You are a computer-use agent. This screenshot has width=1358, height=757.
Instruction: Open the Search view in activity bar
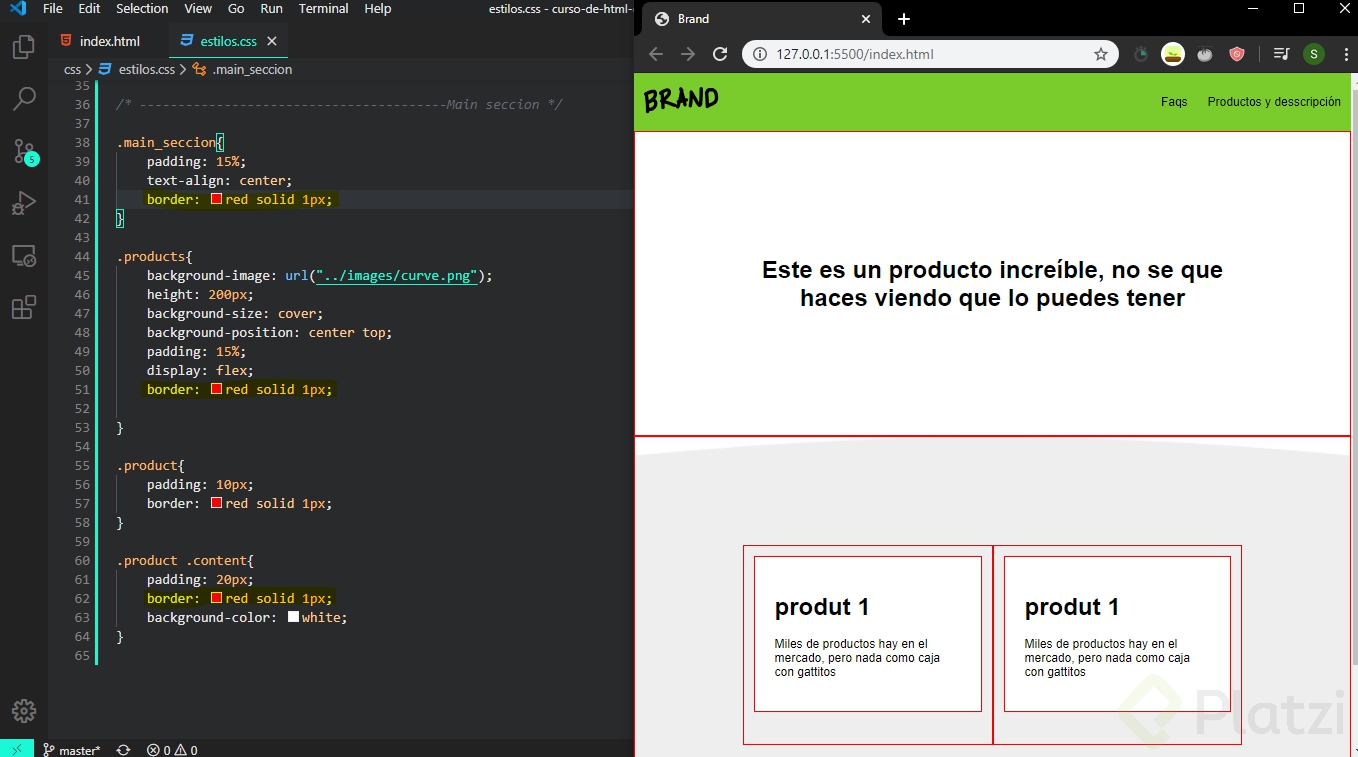pyautogui.click(x=23, y=98)
